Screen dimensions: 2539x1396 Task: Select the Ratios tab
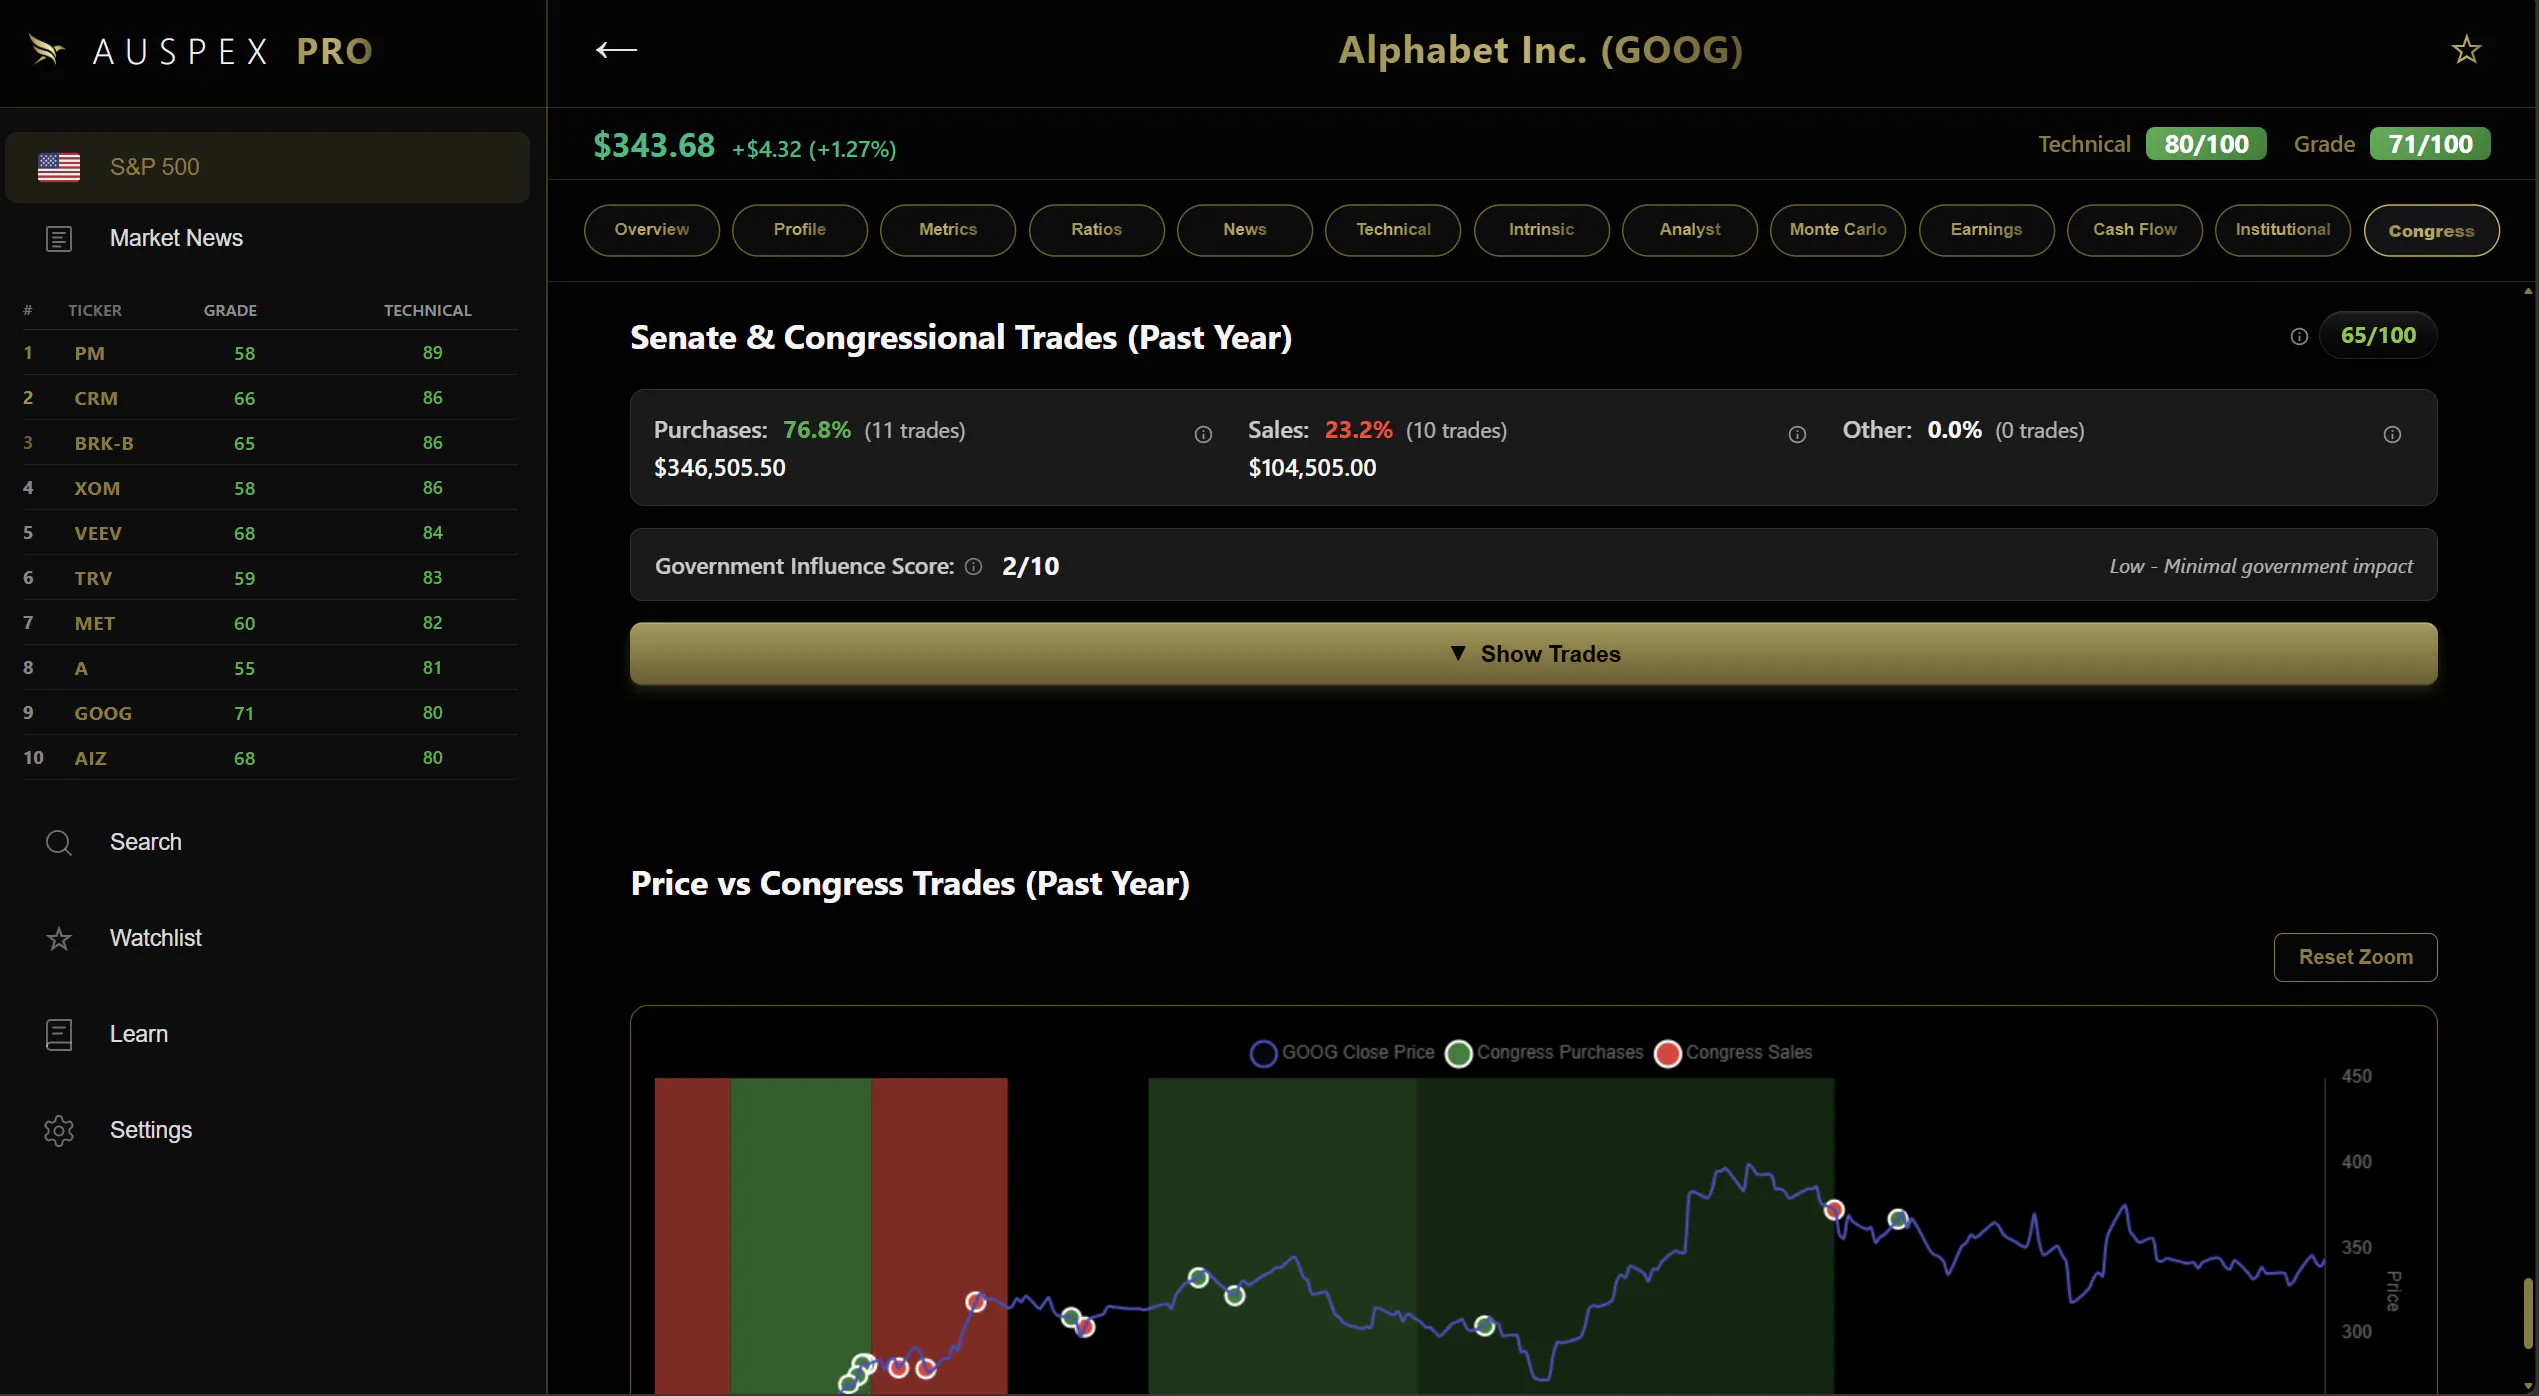[1097, 230]
